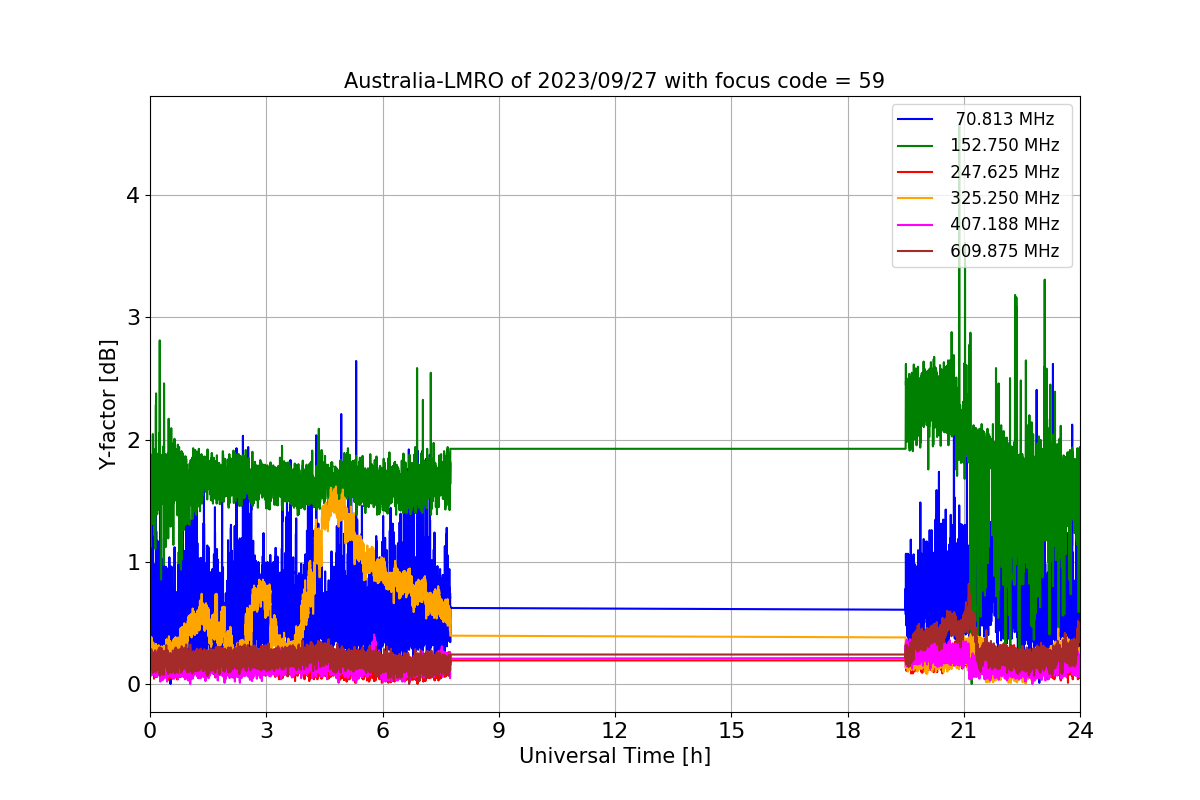Click the red legend line for 247.625 MHz
This screenshot has width=1200, height=800.
pos(916,172)
